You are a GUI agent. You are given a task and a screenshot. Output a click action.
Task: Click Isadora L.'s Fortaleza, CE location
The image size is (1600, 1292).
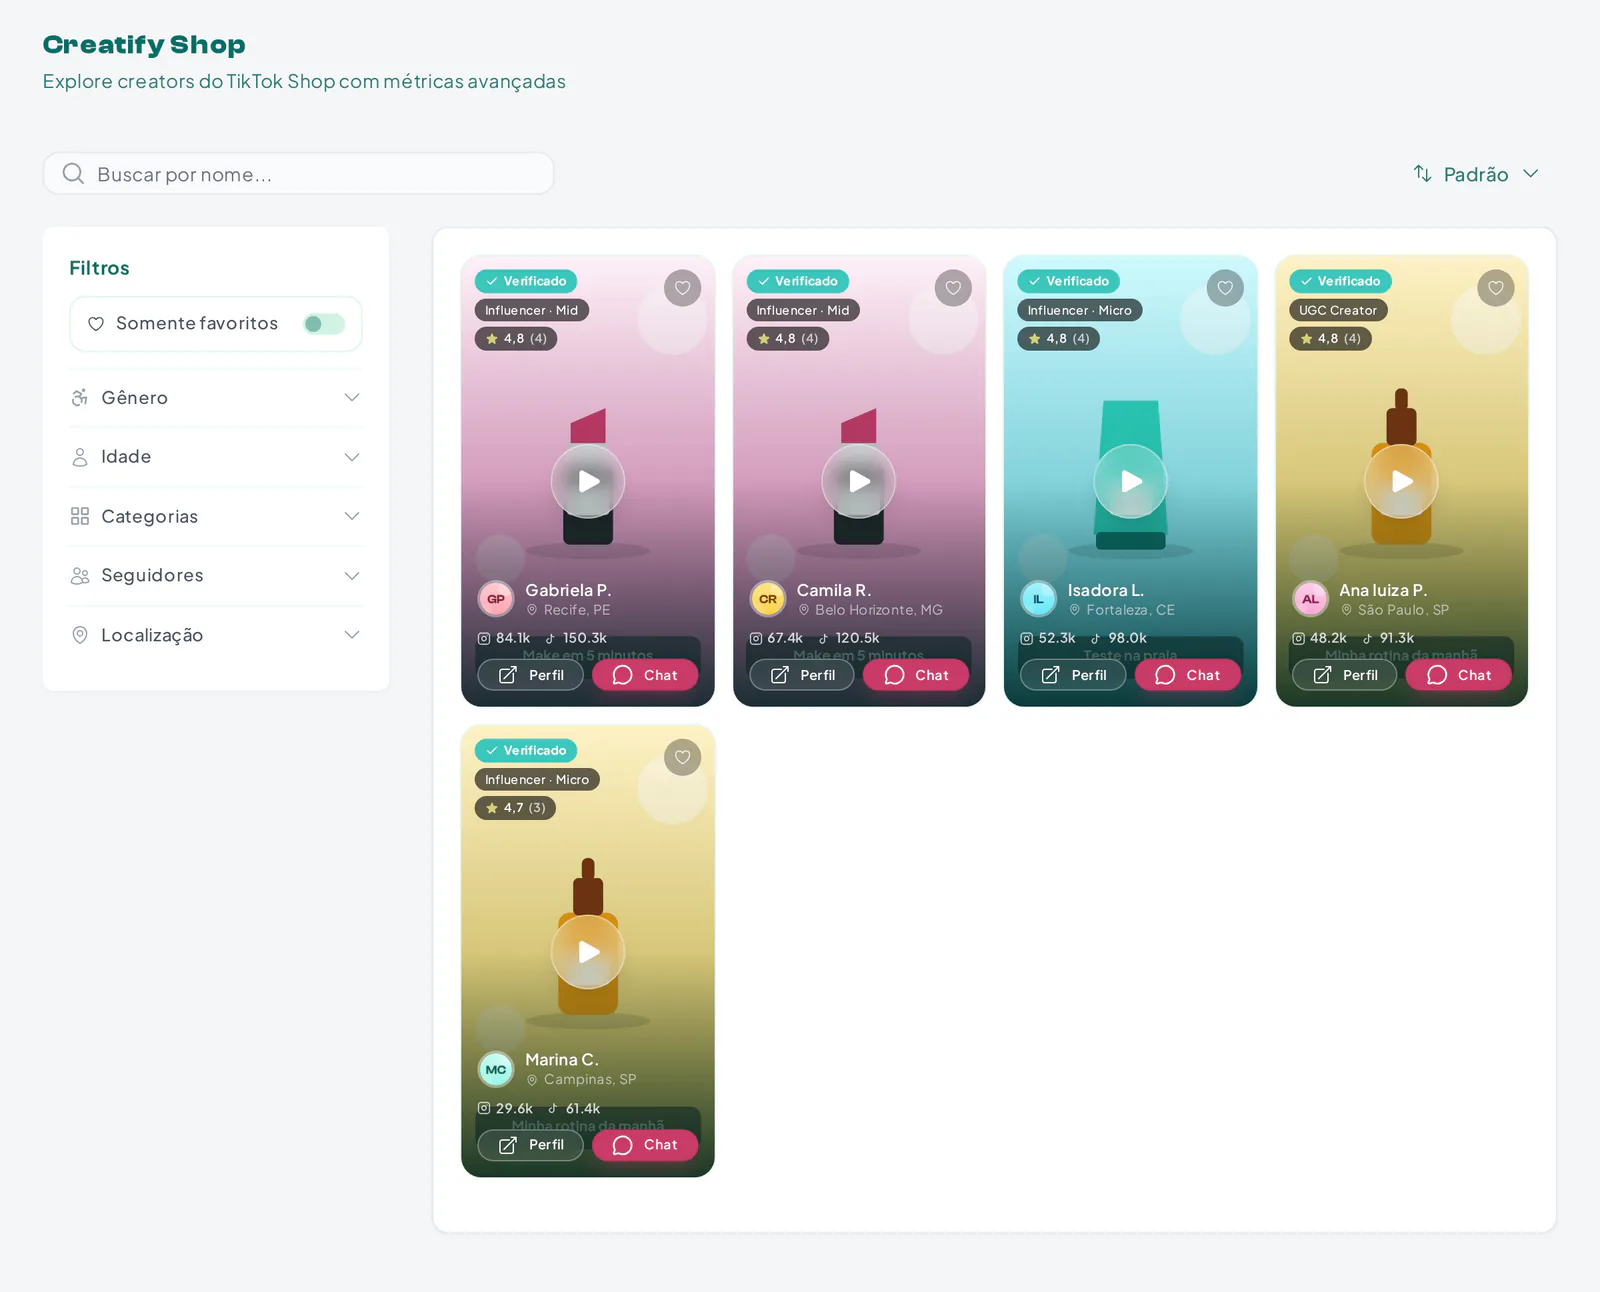[1122, 610]
